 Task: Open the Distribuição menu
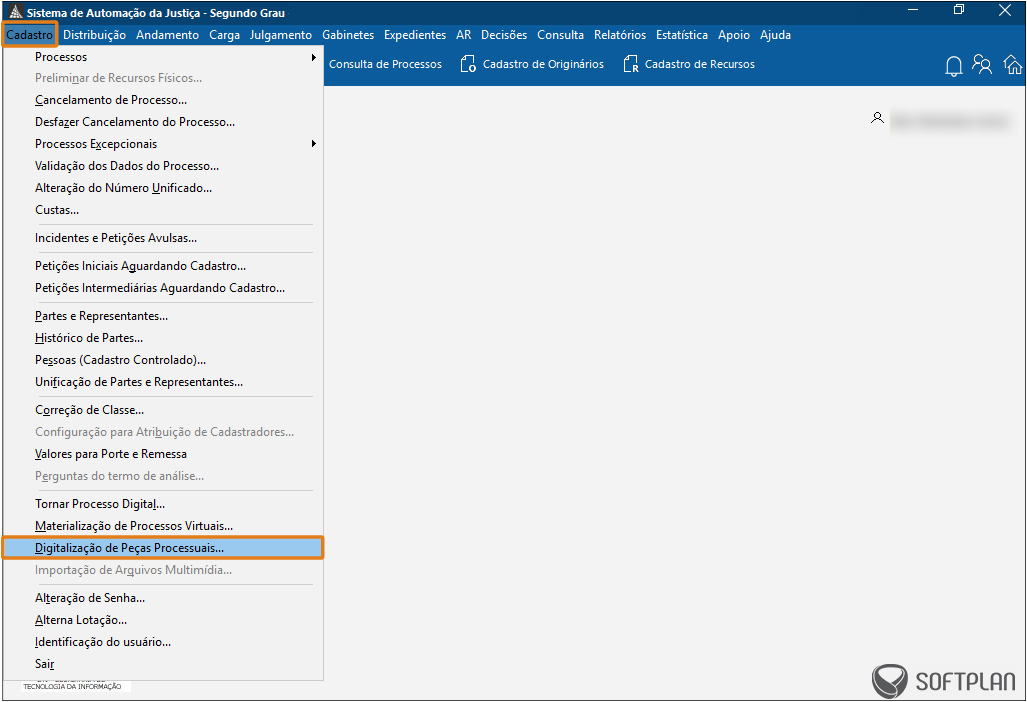pos(94,35)
